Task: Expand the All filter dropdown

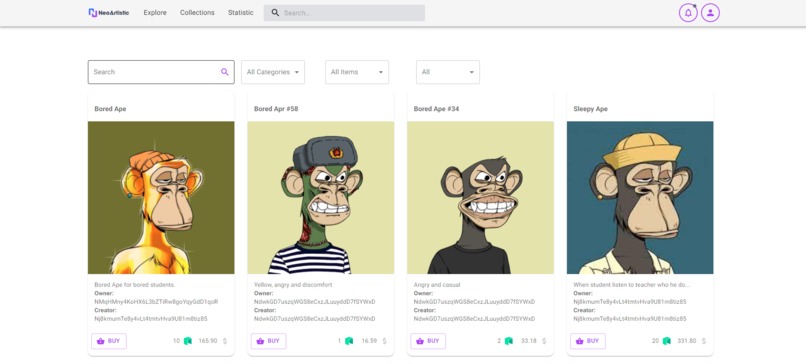Action: pyautogui.click(x=448, y=72)
